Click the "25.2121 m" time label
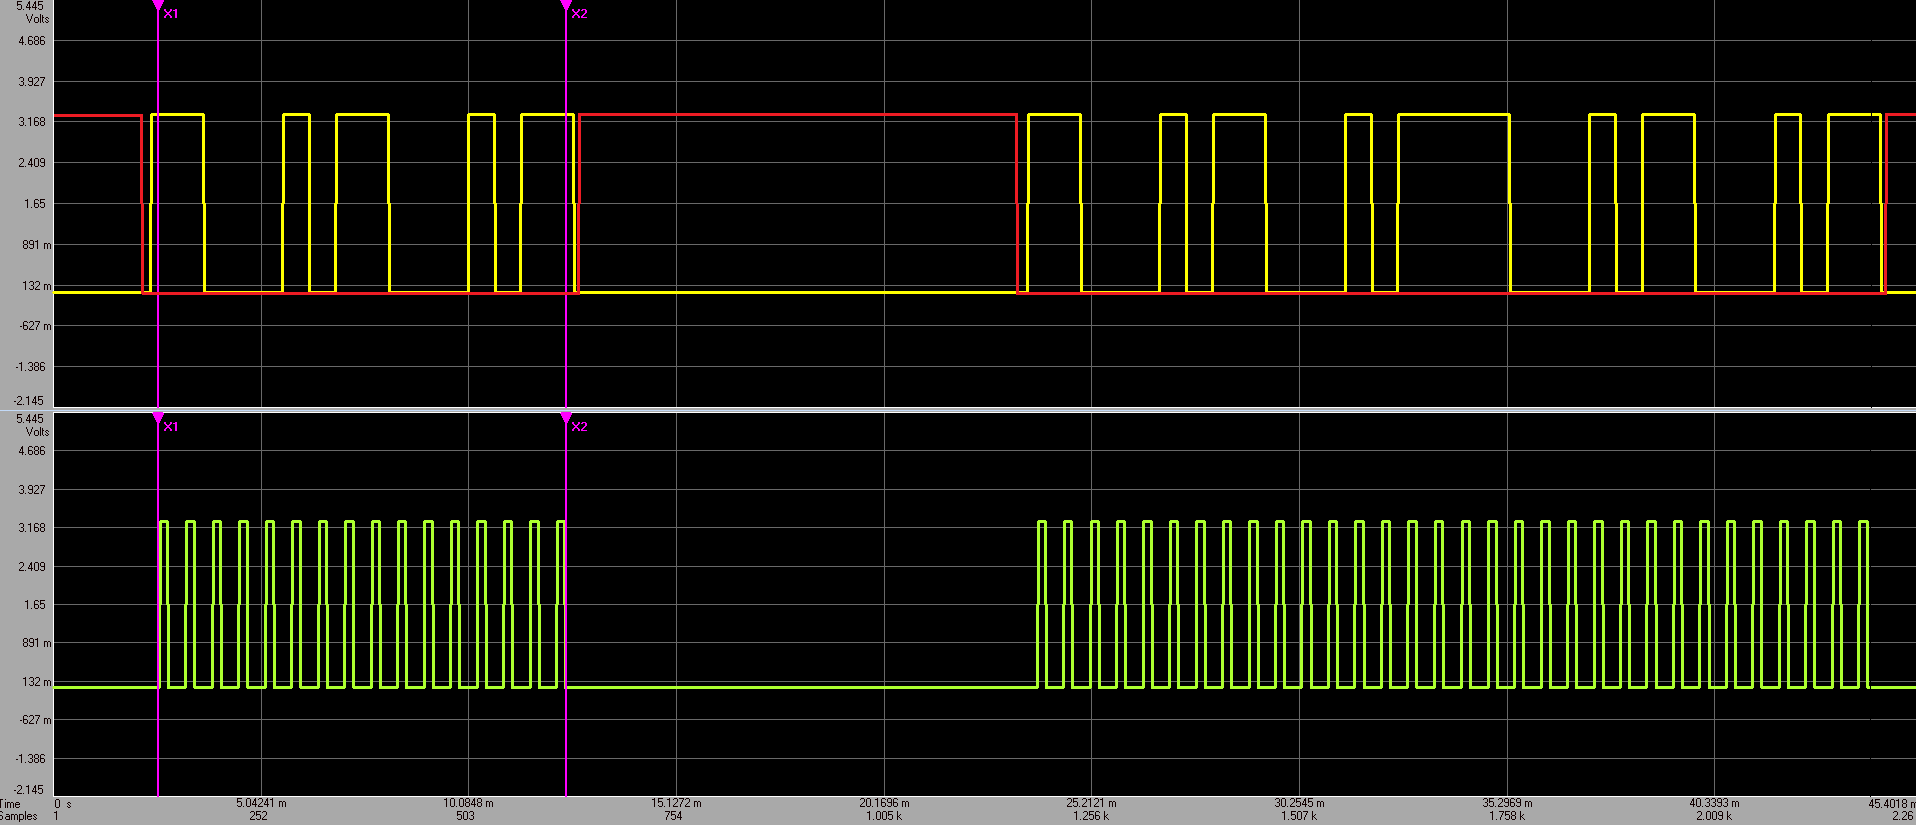The width and height of the screenshot is (1916, 826). coord(1091,803)
